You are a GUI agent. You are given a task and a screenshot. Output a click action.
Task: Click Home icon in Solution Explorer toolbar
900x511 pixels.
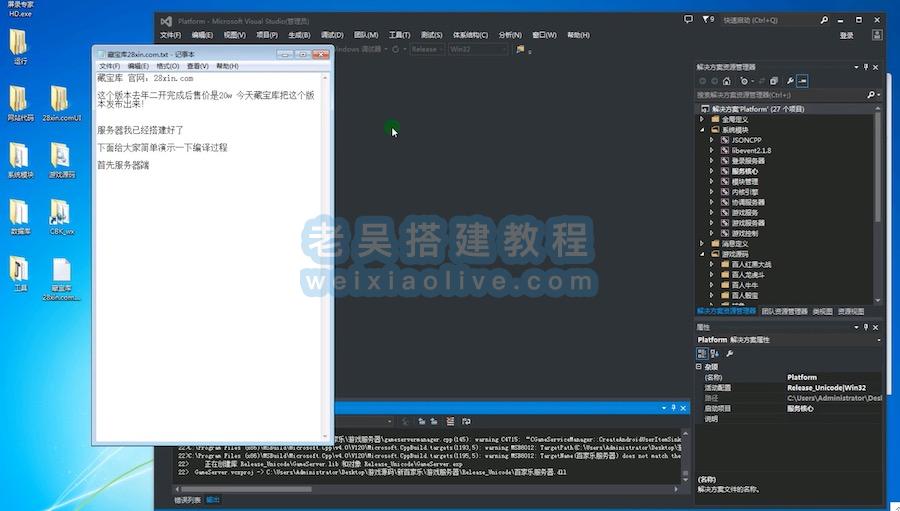727,81
